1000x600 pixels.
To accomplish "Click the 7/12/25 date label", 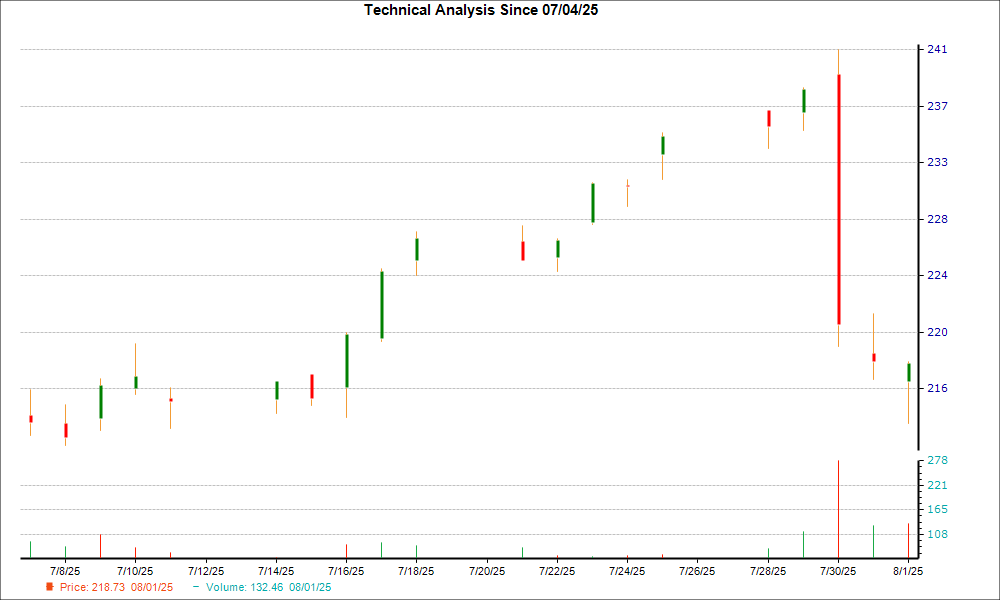I will (206, 571).
